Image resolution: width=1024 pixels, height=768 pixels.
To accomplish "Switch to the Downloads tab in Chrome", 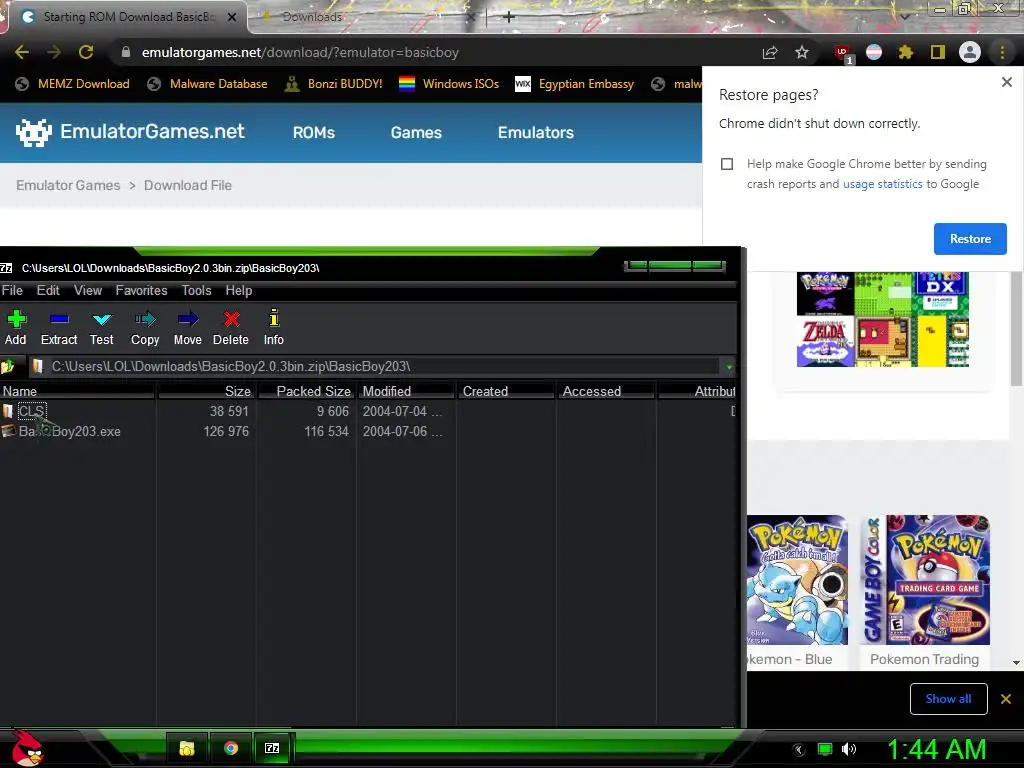I will 366,17.
